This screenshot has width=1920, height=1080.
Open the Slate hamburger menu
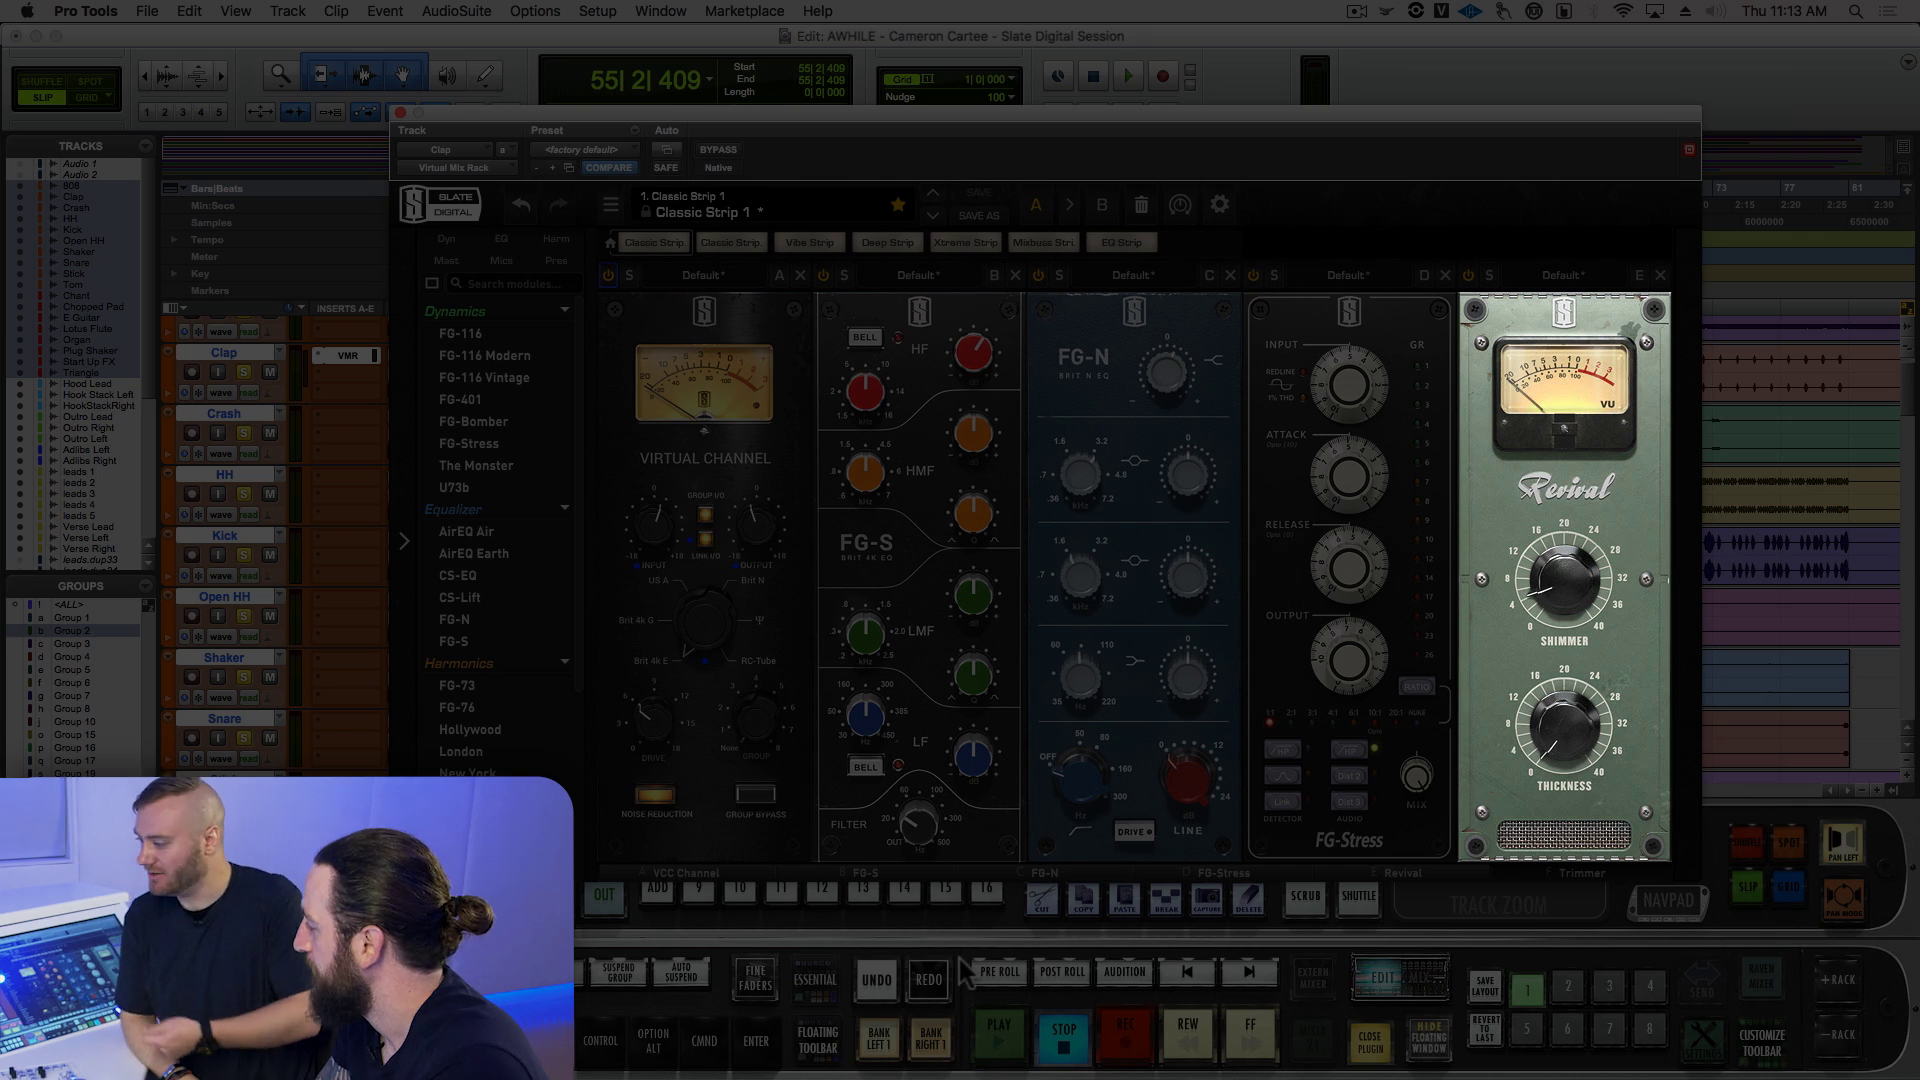click(x=610, y=205)
